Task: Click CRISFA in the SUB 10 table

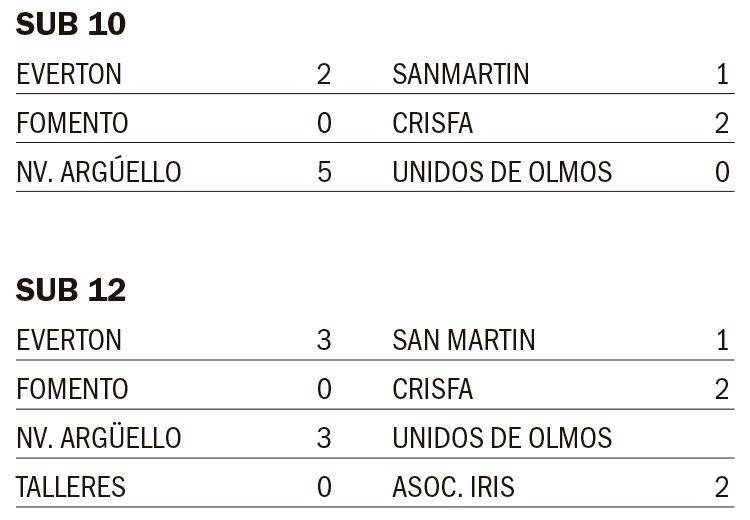Action: coord(433,123)
